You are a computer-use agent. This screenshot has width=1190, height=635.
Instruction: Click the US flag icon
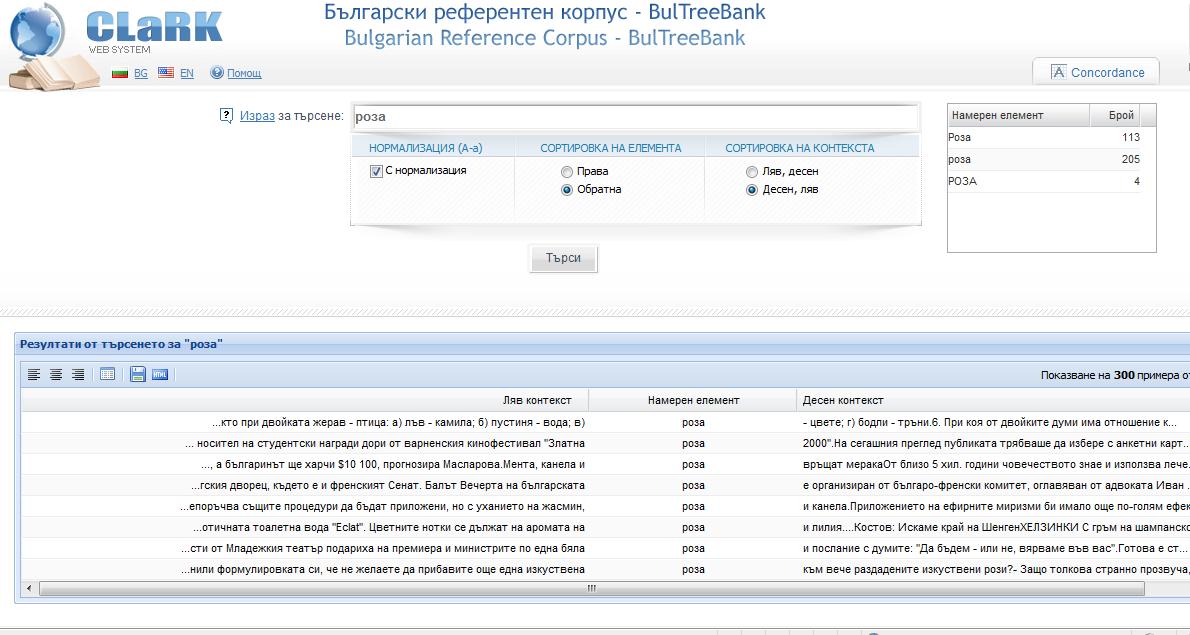(x=166, y=73)
